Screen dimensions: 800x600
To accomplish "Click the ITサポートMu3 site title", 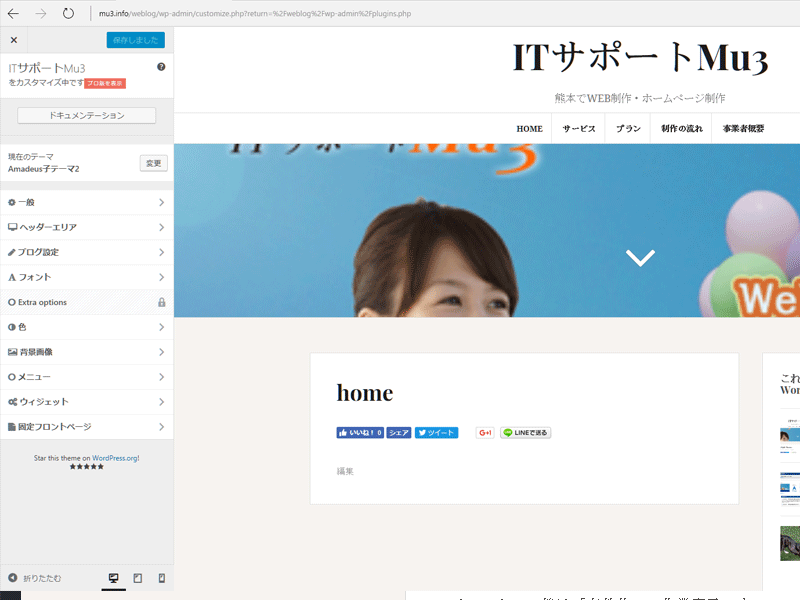I will tap(640, 58).
